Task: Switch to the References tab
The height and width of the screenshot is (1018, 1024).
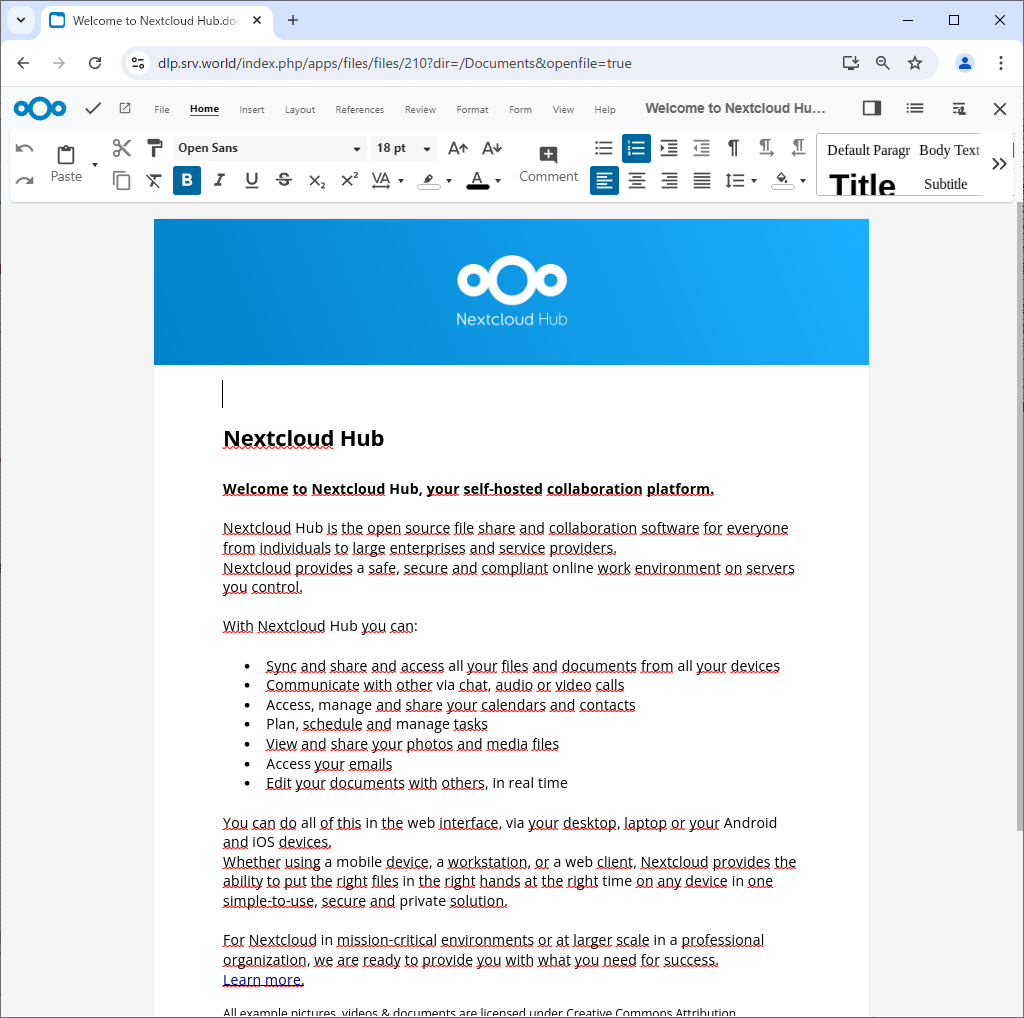Action: (x=359, y=110)
